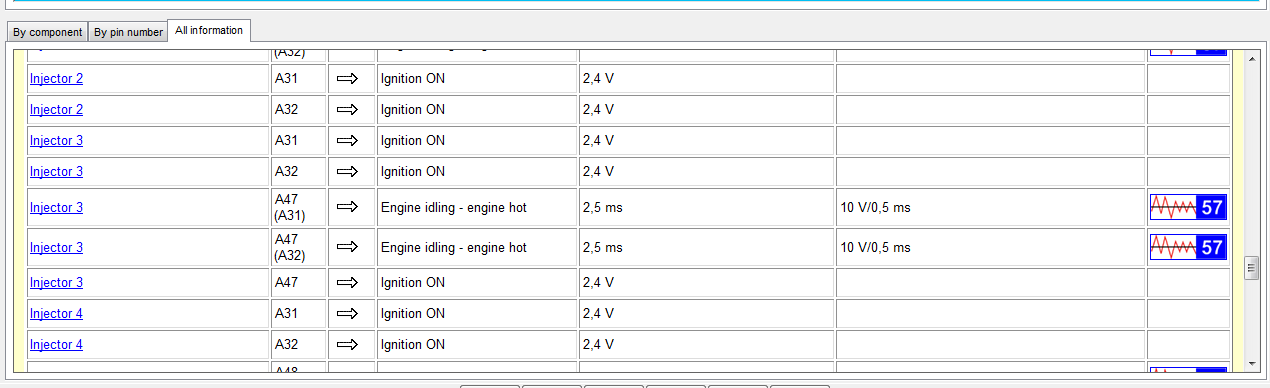
Task: Click signal arrow icon in Injector 4 A32 row
Action: pos(347,344)
